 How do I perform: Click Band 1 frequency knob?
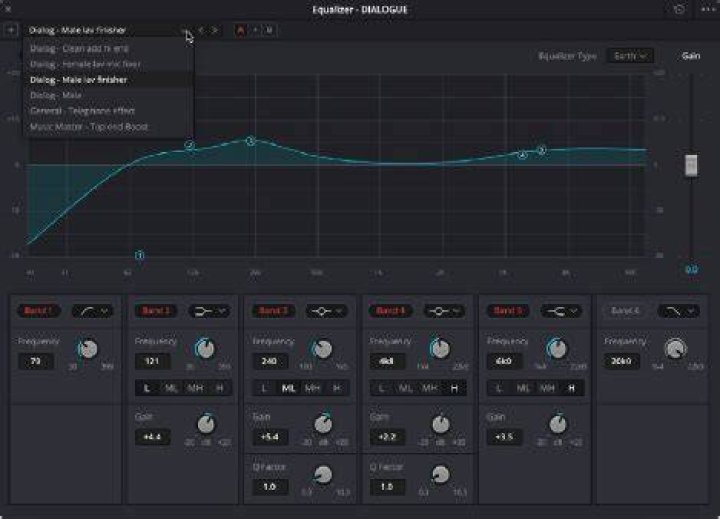(x=88, y=349)
